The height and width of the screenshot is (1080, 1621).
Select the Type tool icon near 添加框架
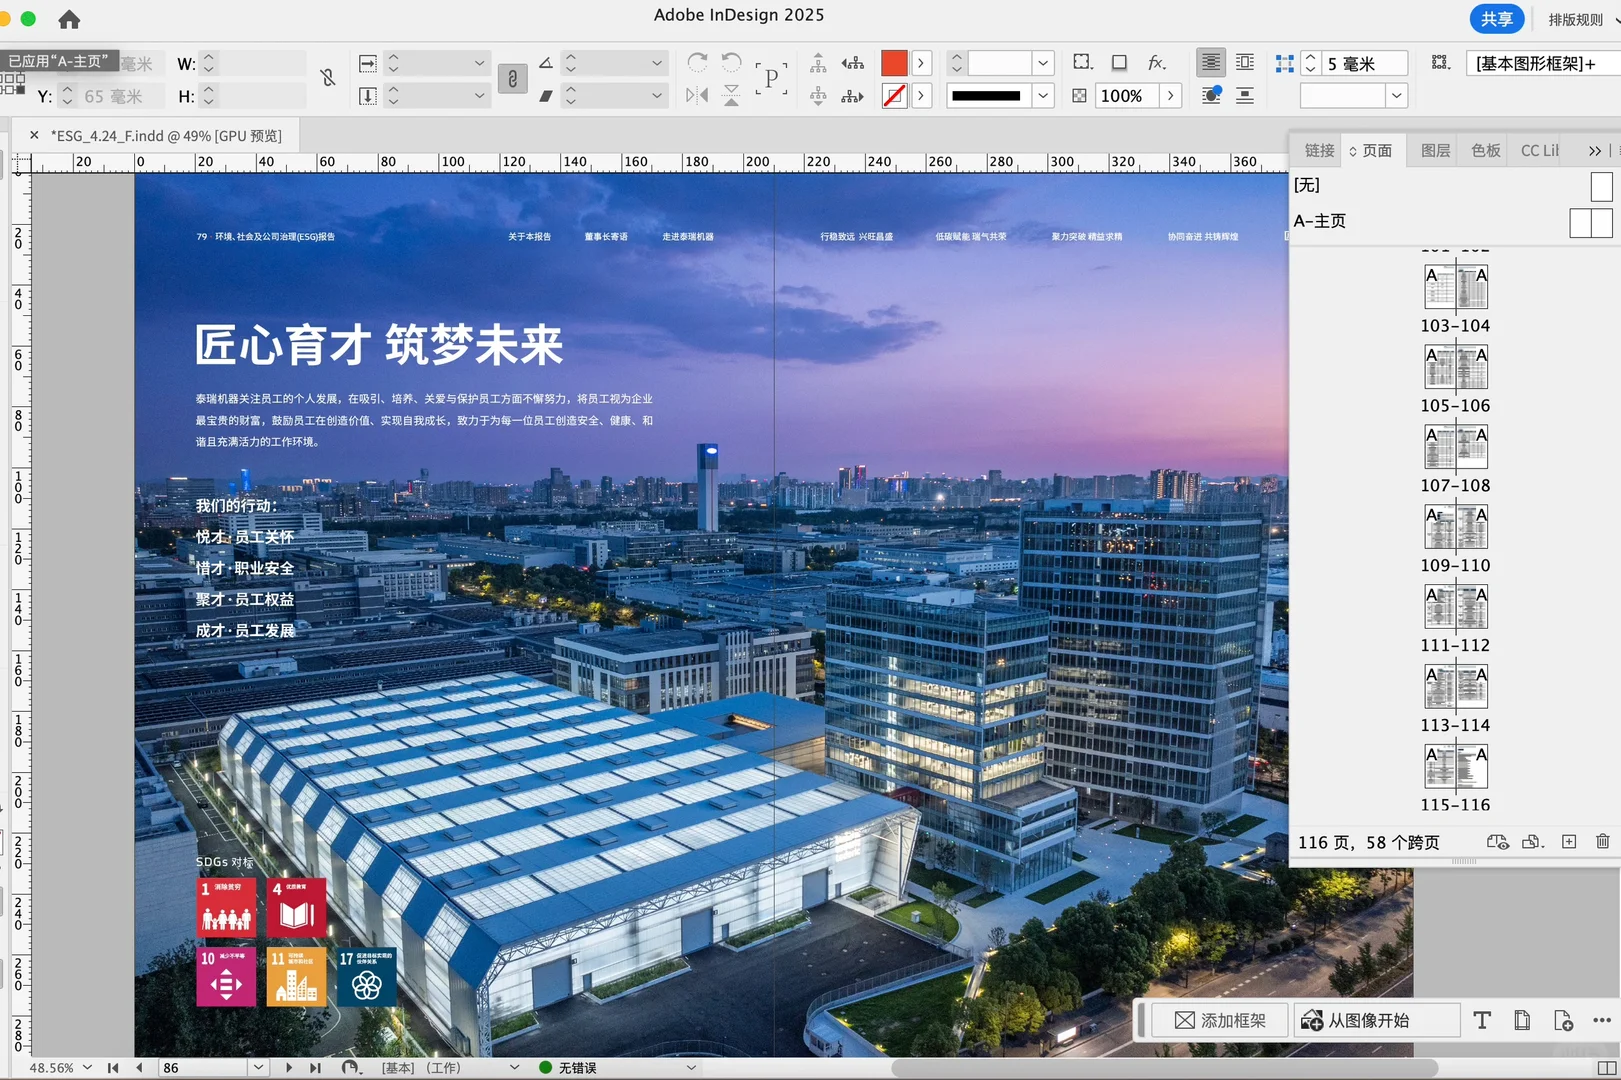click(1482, 1020)
